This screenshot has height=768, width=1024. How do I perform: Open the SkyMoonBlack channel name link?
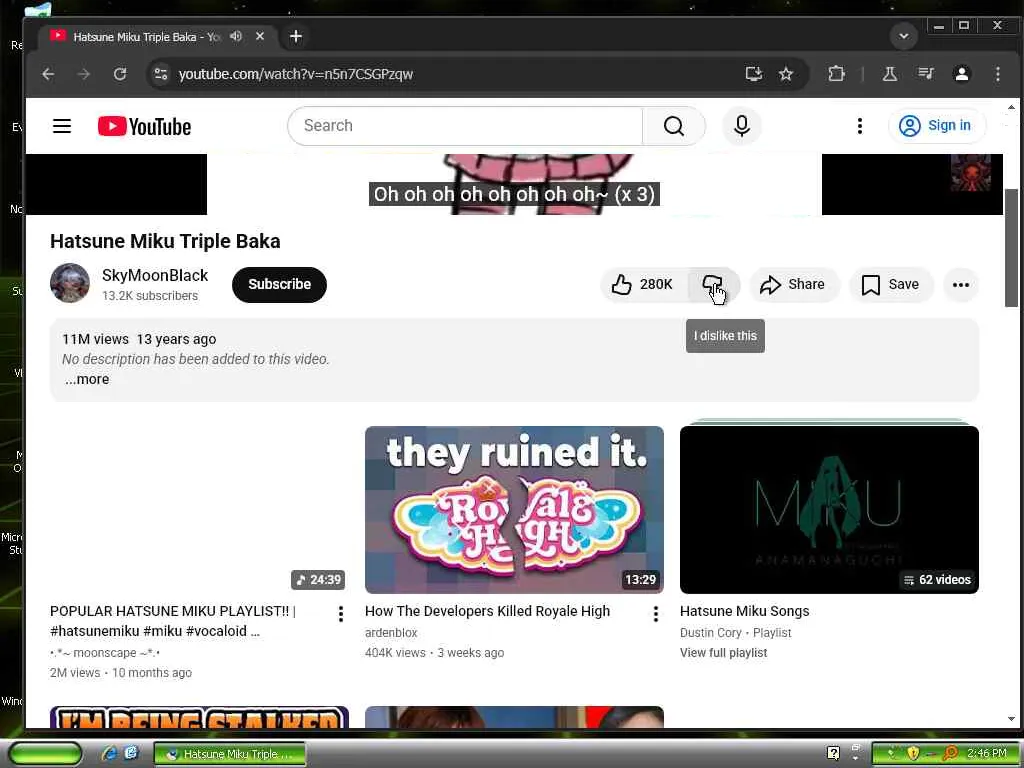pyautogui.click(x=155, y=276)
